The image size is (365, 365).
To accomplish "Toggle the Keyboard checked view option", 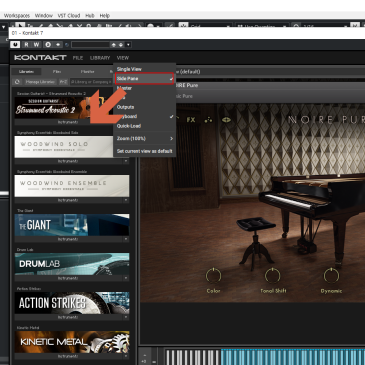I will (145, 116).
